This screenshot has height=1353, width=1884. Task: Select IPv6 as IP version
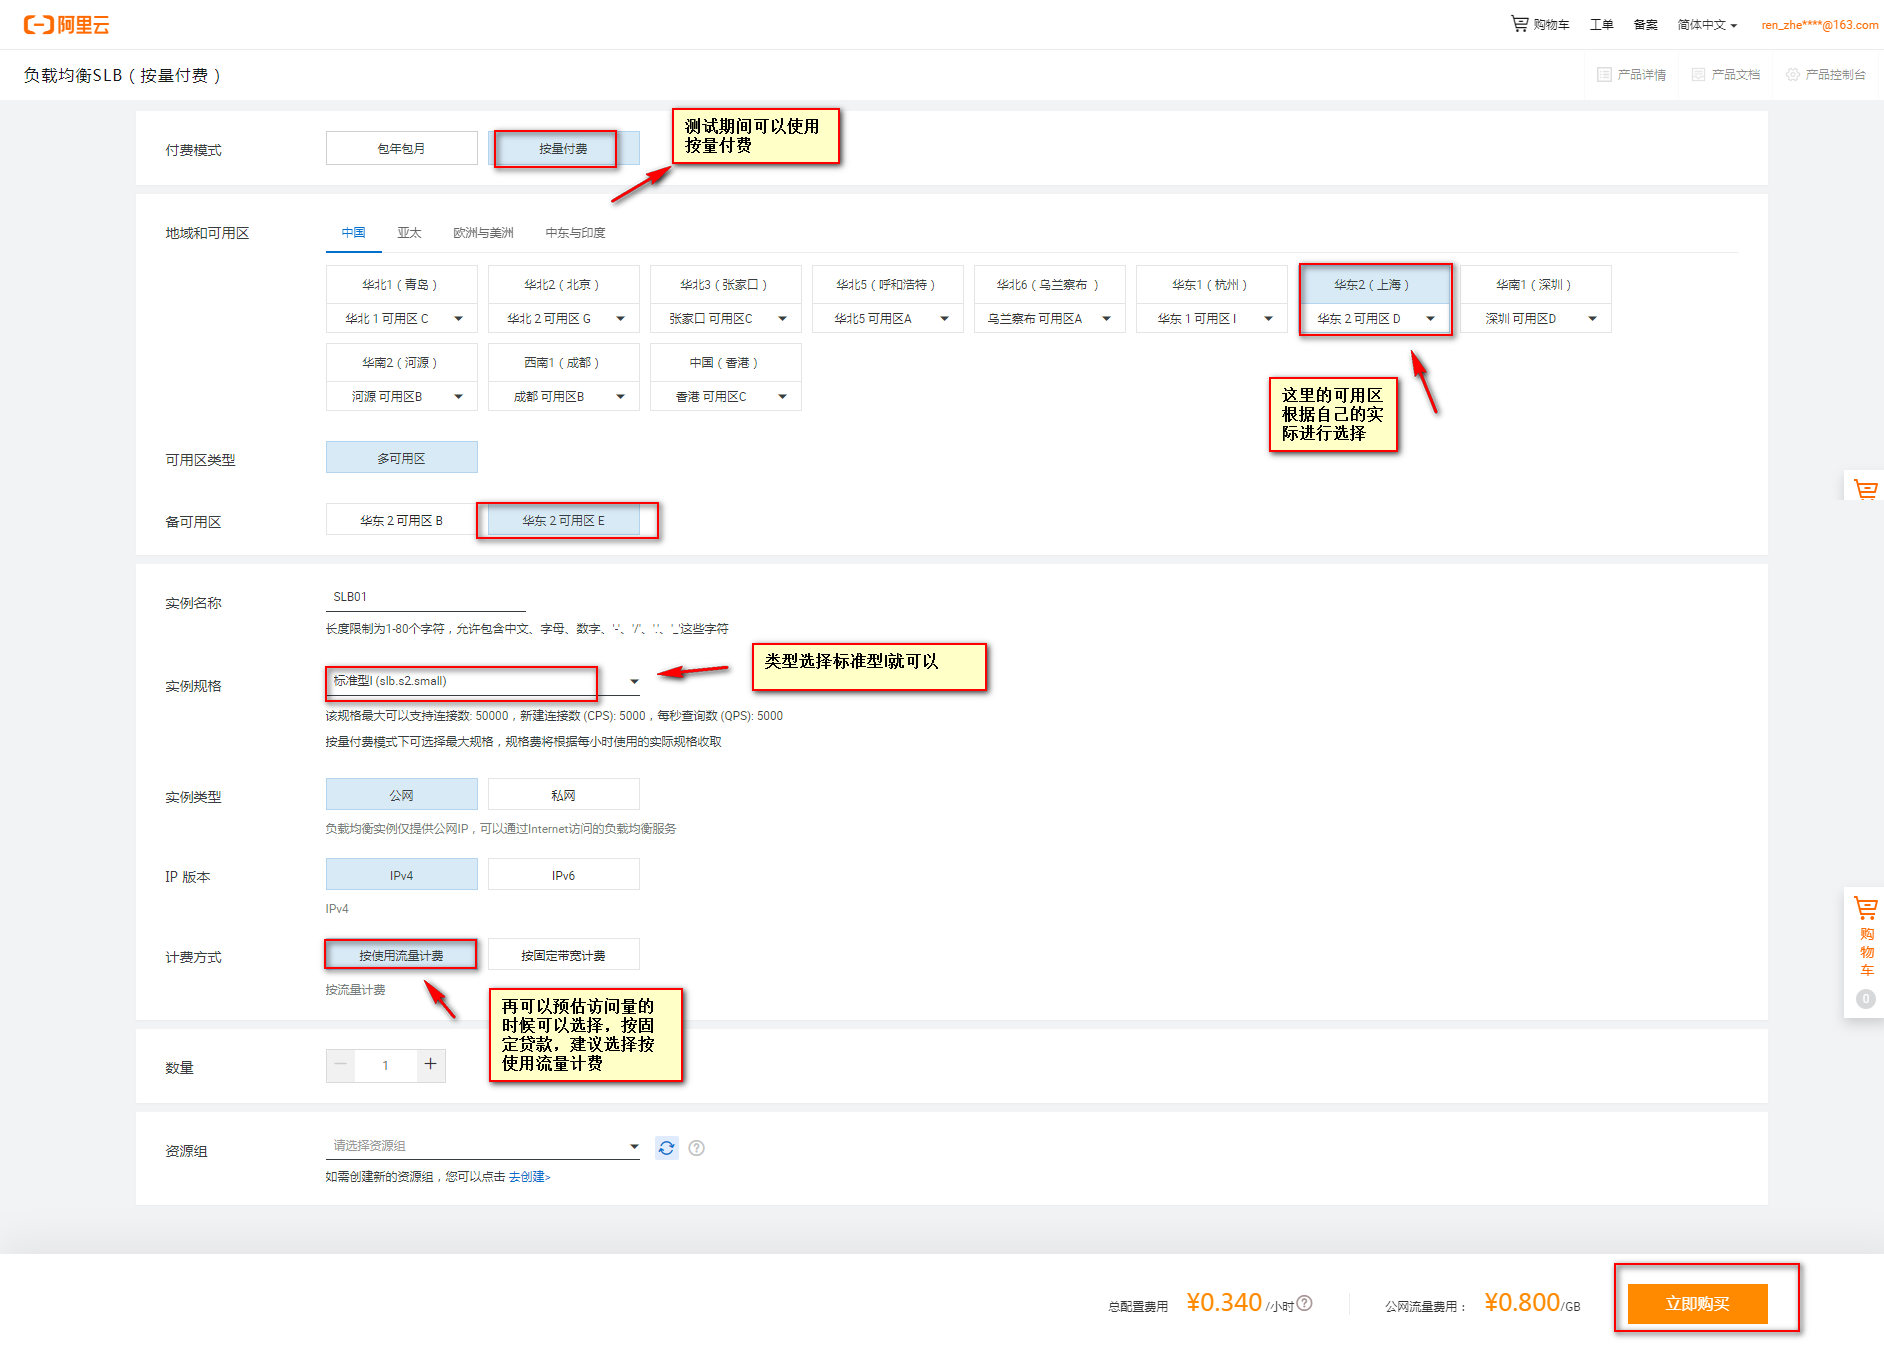point(563,875)
